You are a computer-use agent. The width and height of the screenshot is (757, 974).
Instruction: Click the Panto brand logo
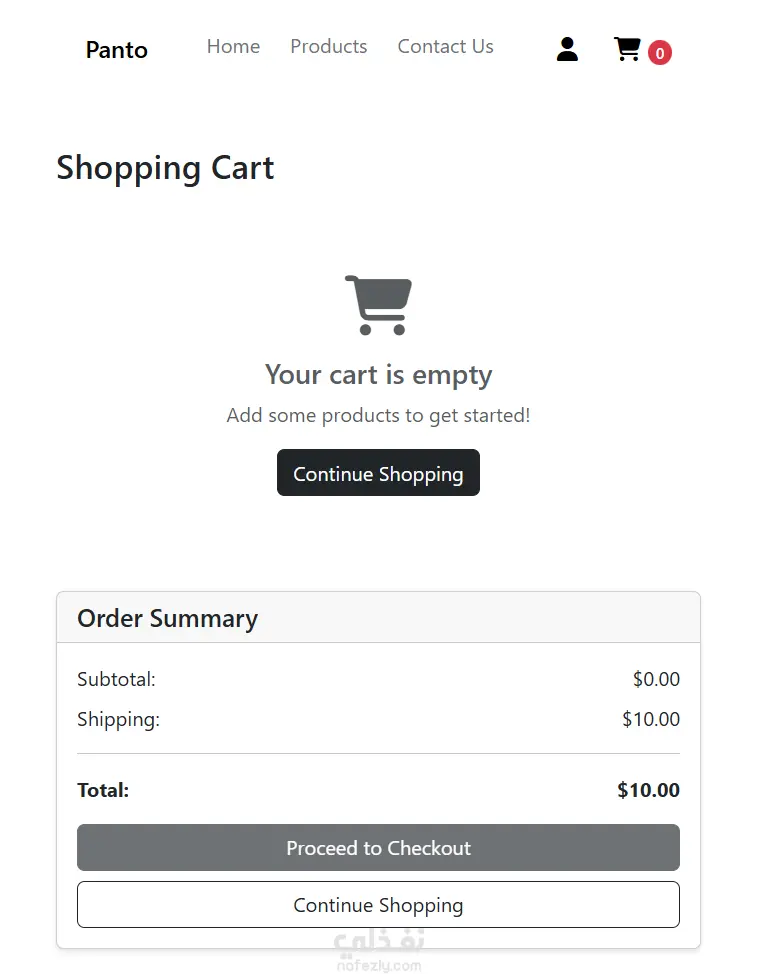[x=117, y=50]
